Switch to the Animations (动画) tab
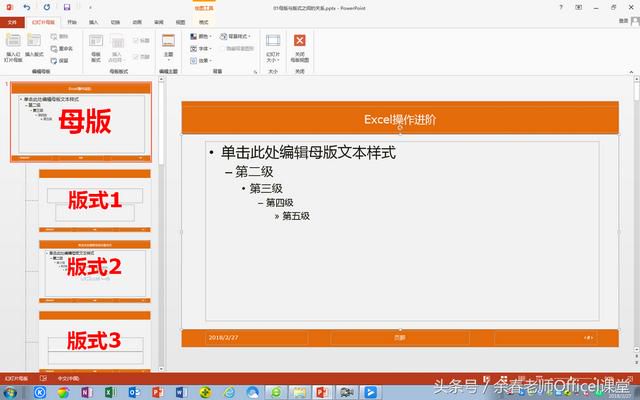640x400 pixels. [137, 22]
